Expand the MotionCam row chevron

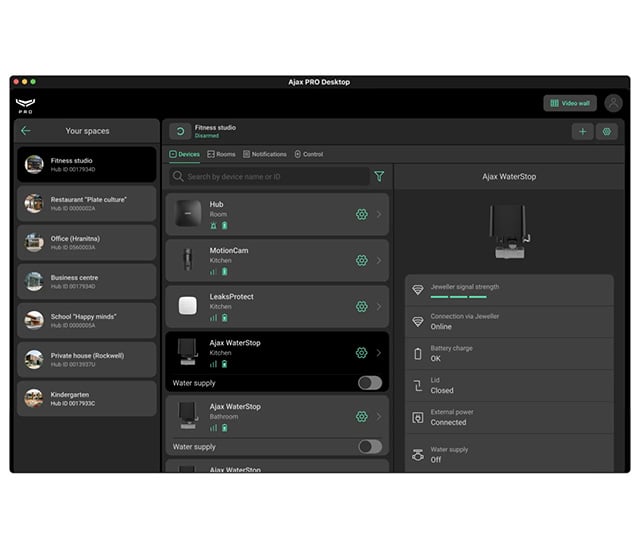[379, 260]
